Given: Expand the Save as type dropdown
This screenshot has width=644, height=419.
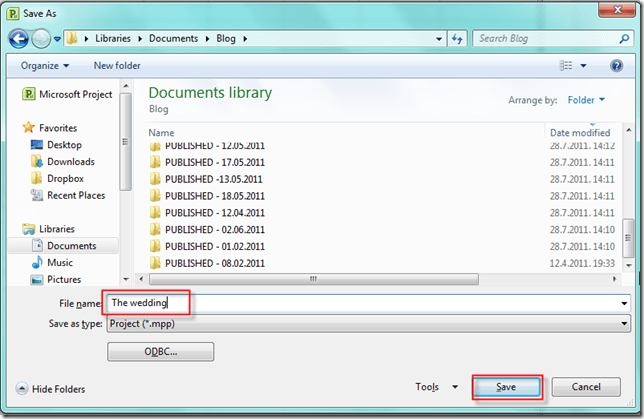Looking at the screenshot, I should coord(624,323).
